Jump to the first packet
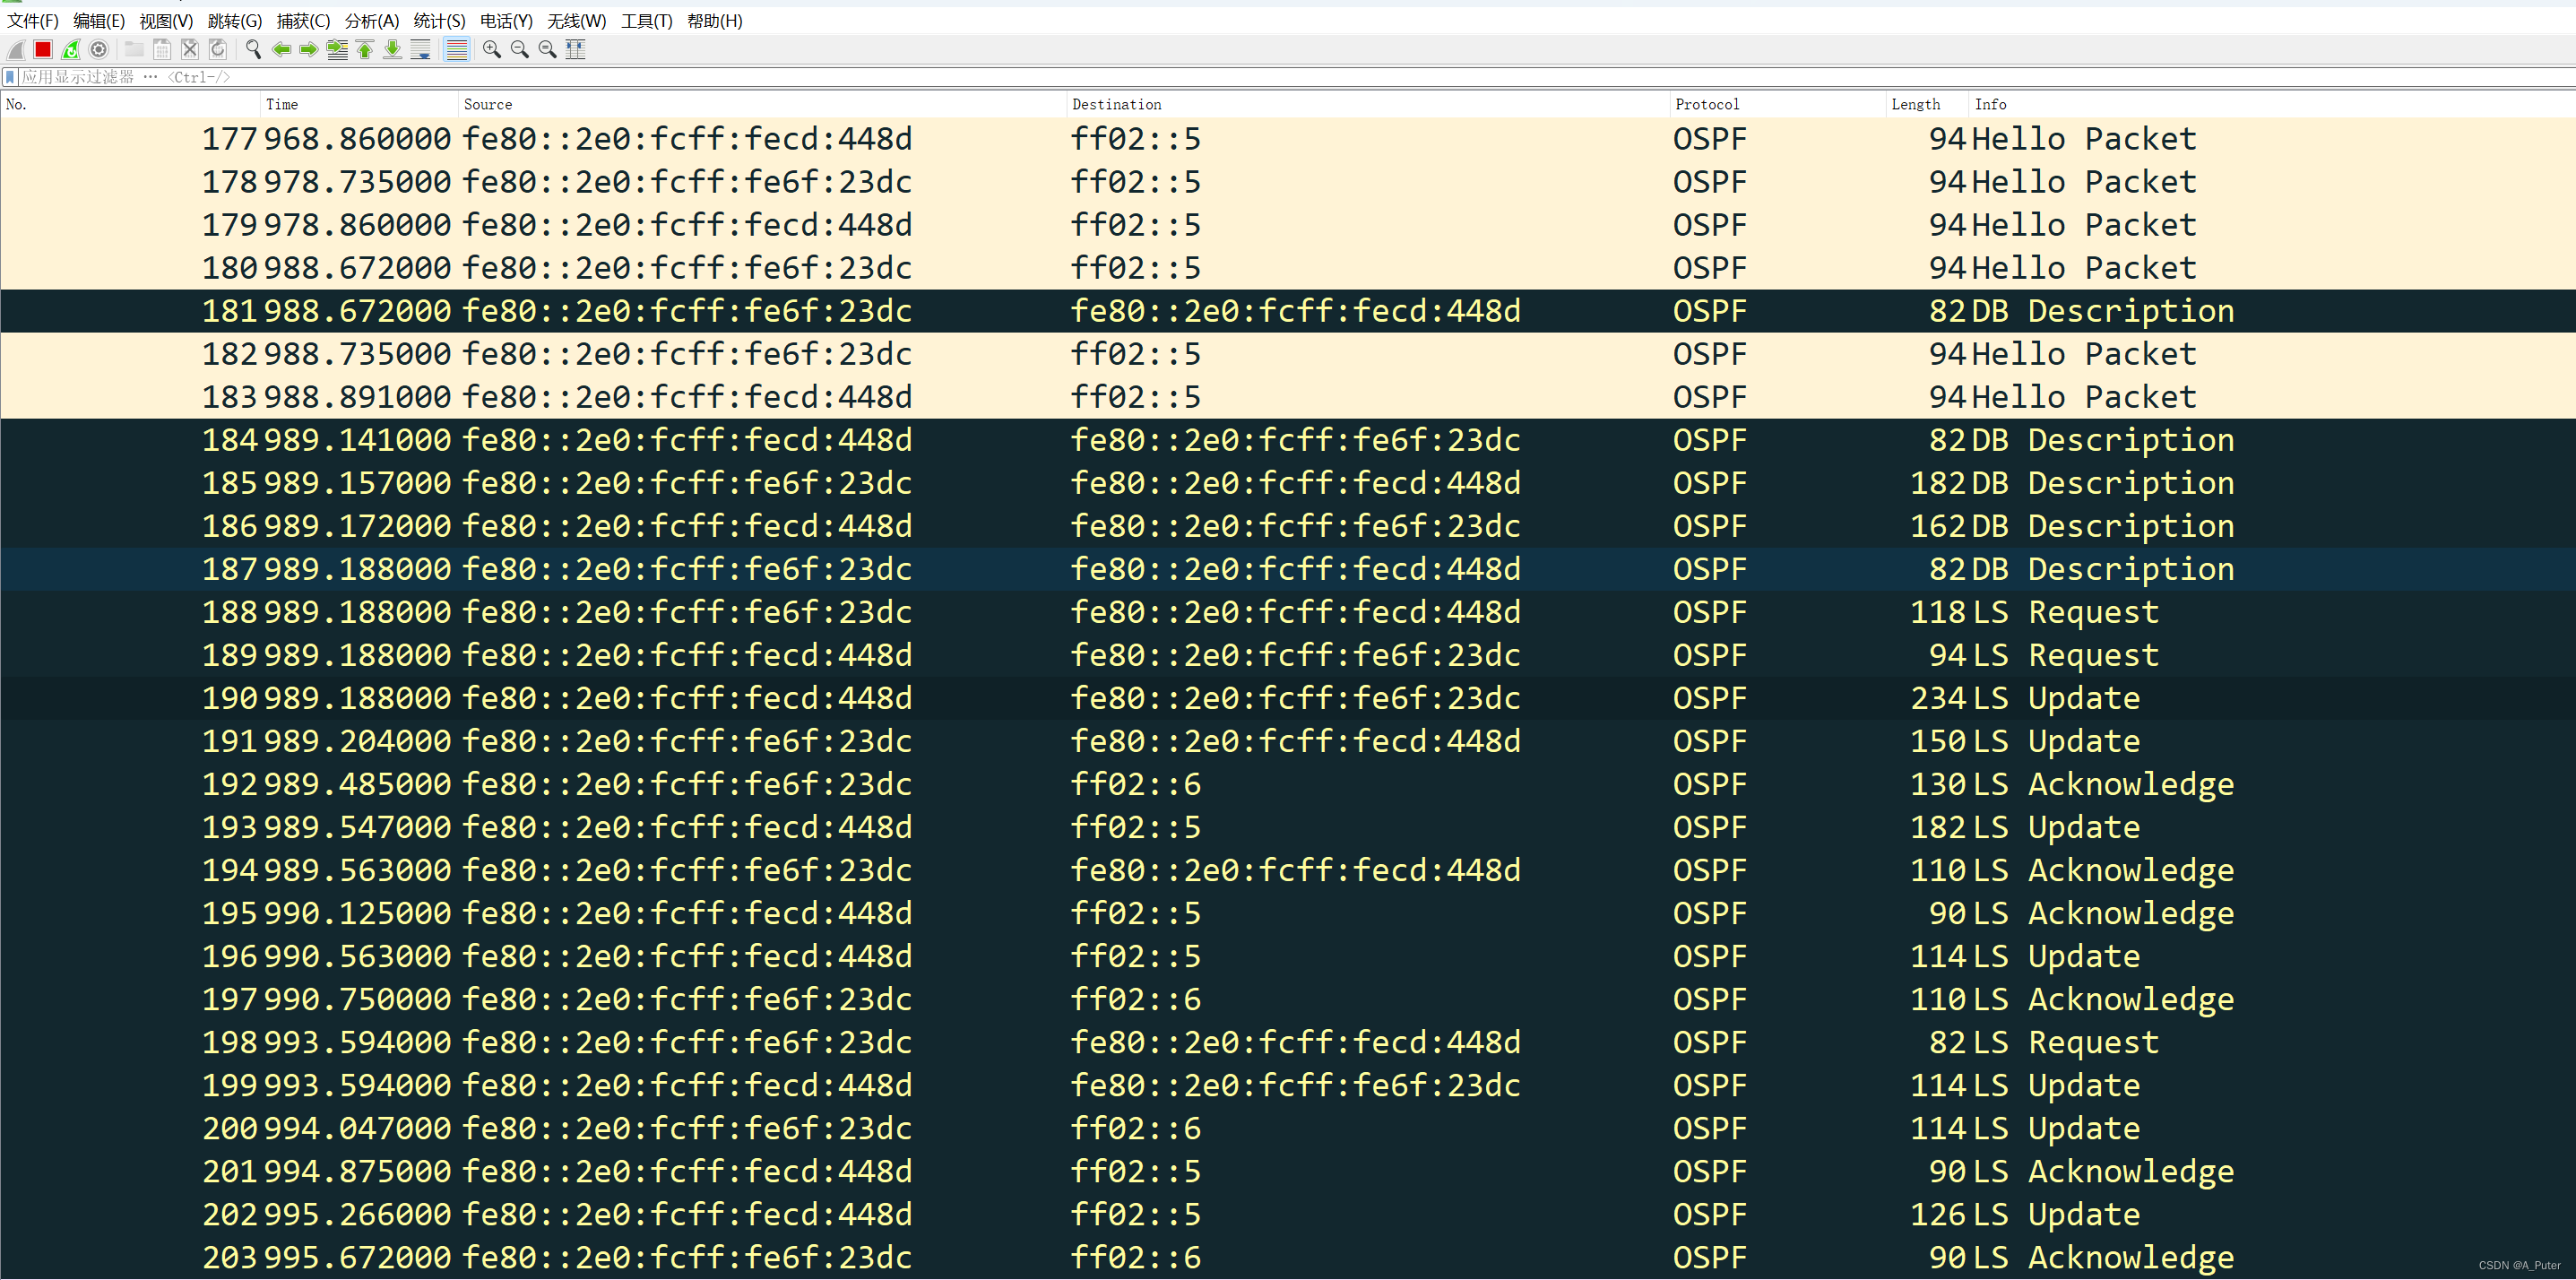 365,49
